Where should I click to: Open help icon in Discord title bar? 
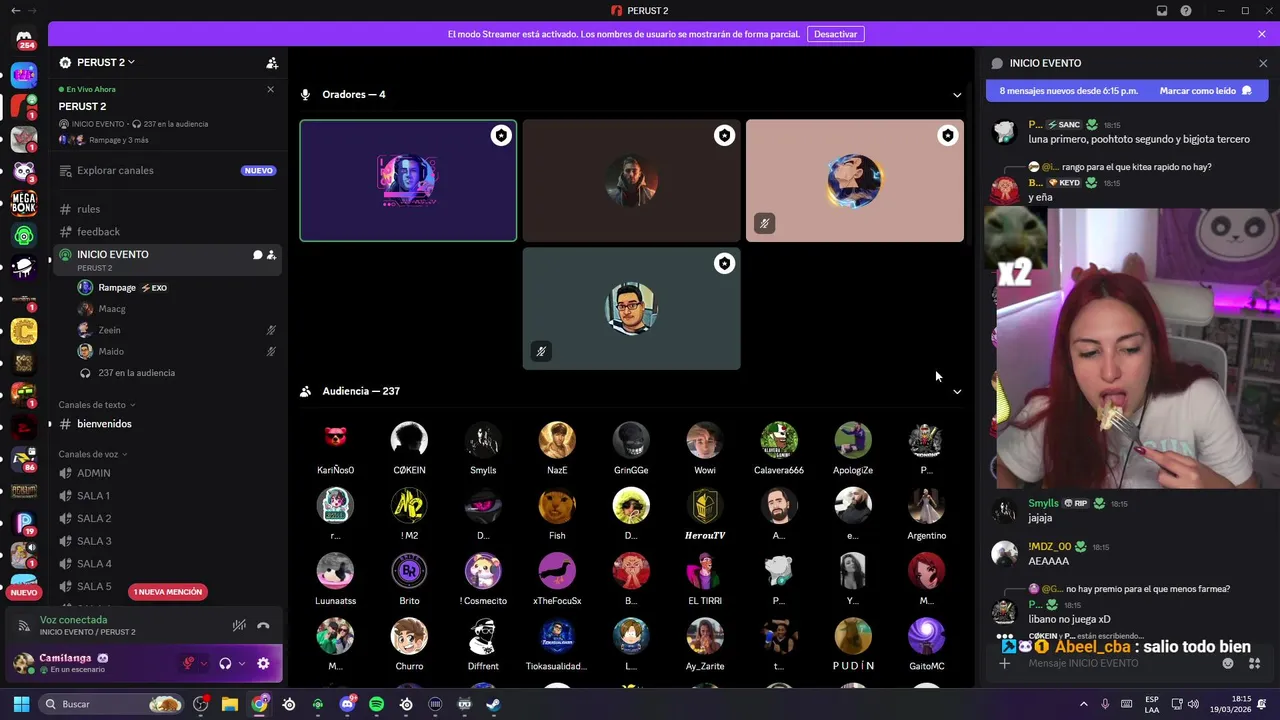tap(1186, 11)
